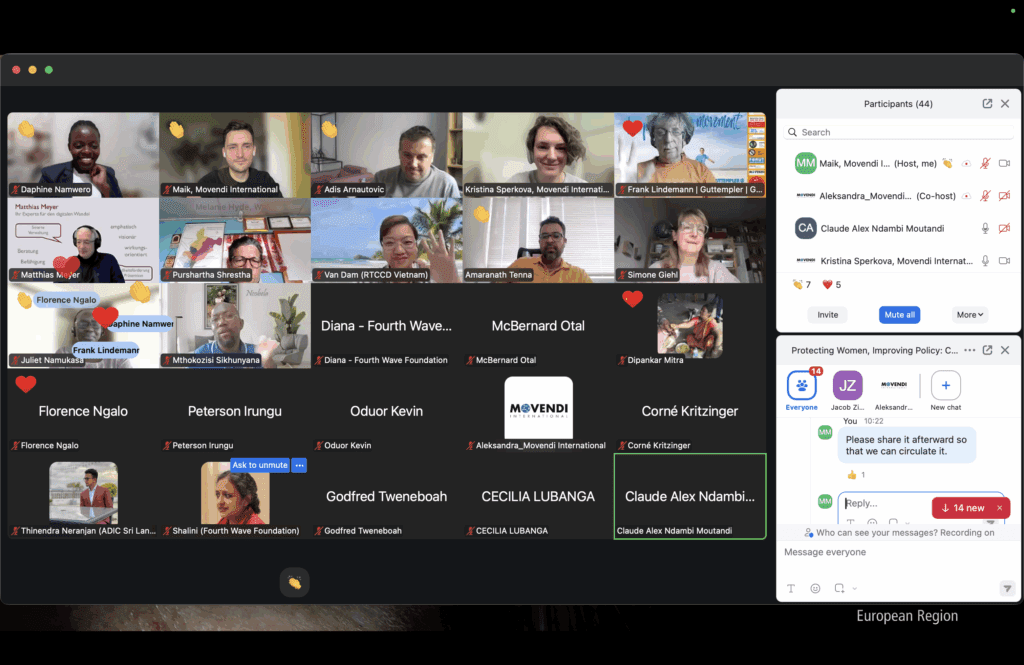
Task: Open Jacob Zi... direct chat
Action: click(847, 387)
